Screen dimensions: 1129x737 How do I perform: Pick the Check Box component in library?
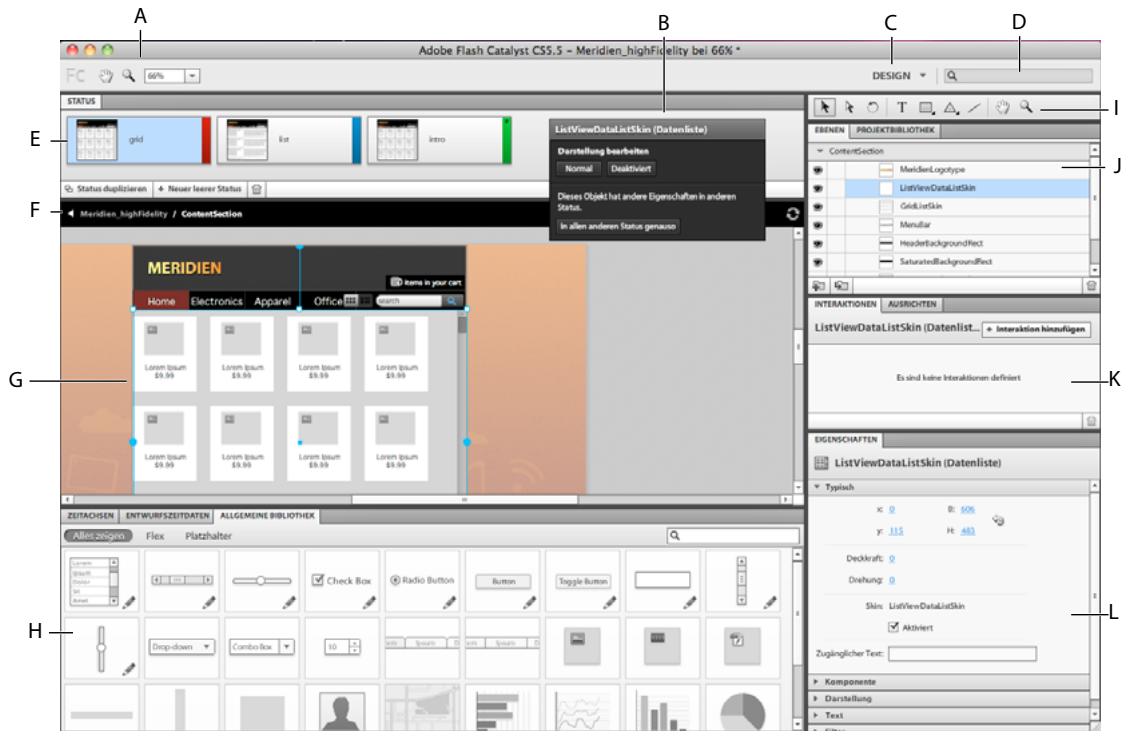[x=342, y=581]
